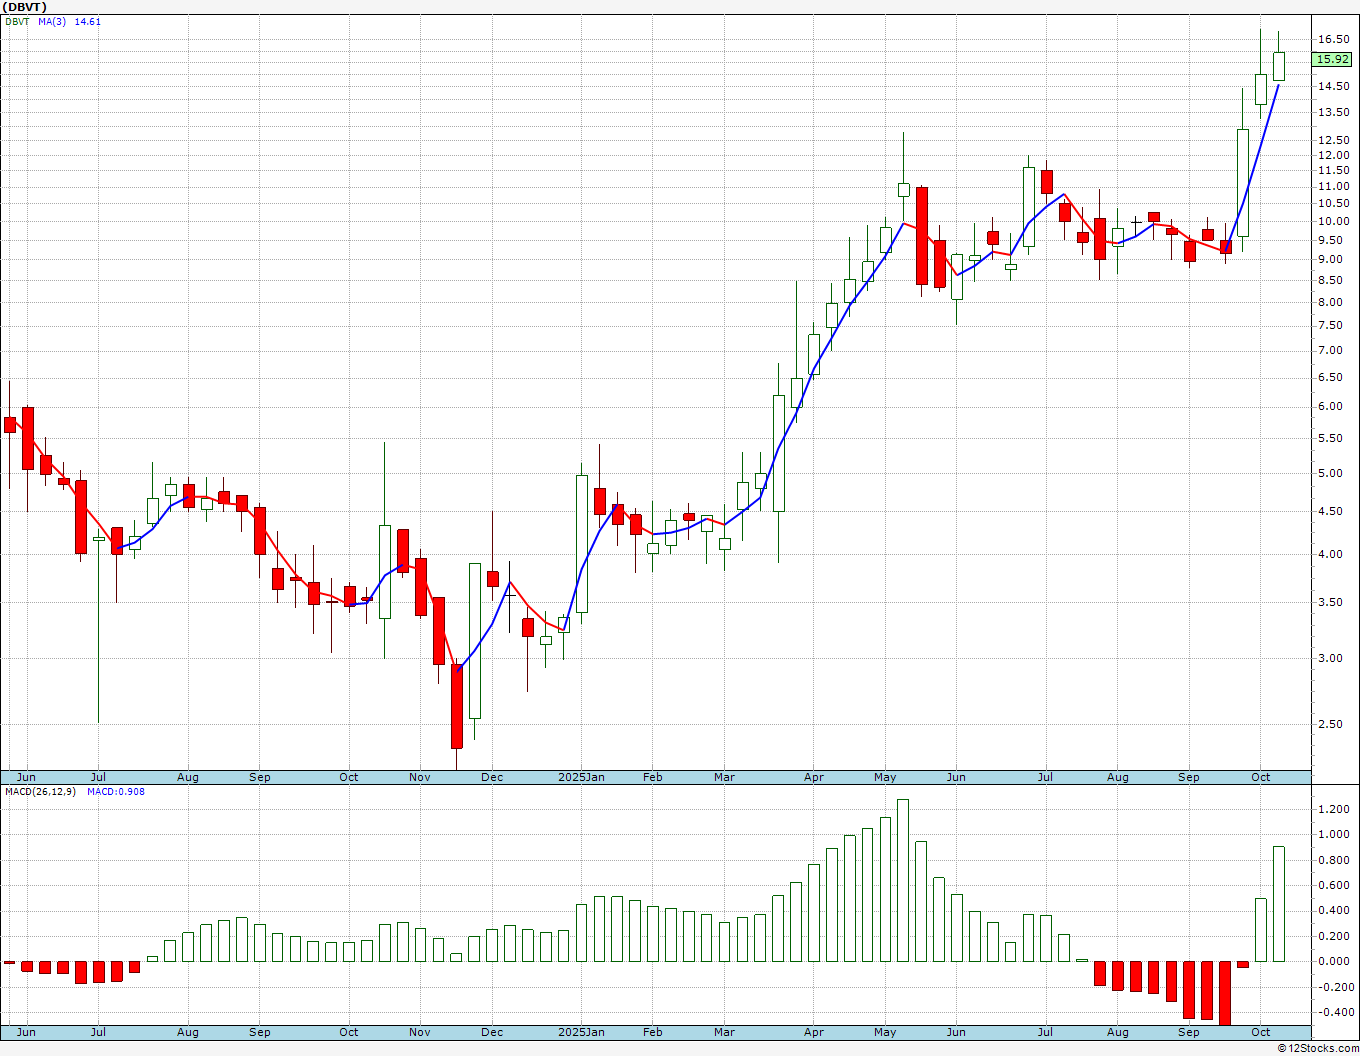Select the 11.00 price axis label
The image size is (1360, 1056).
coord(1333,186)
